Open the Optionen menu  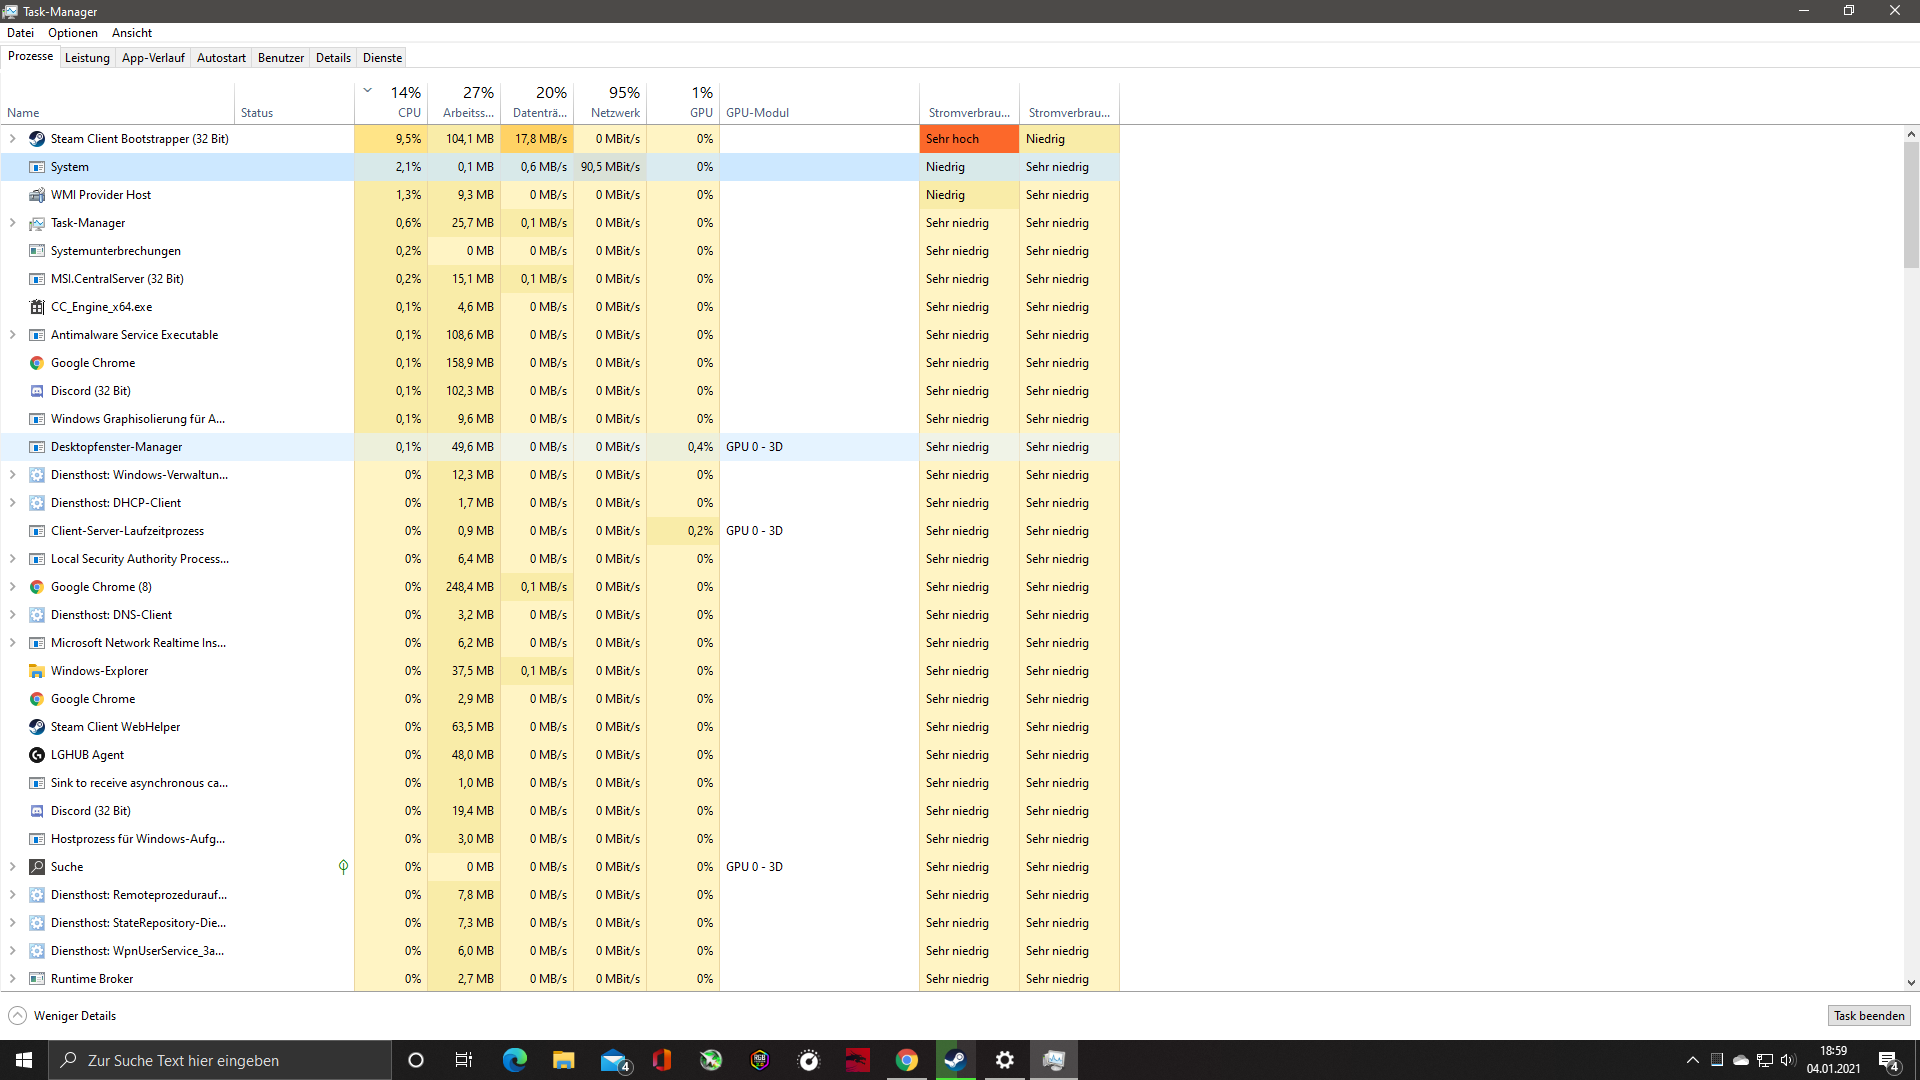click(72, 32)
